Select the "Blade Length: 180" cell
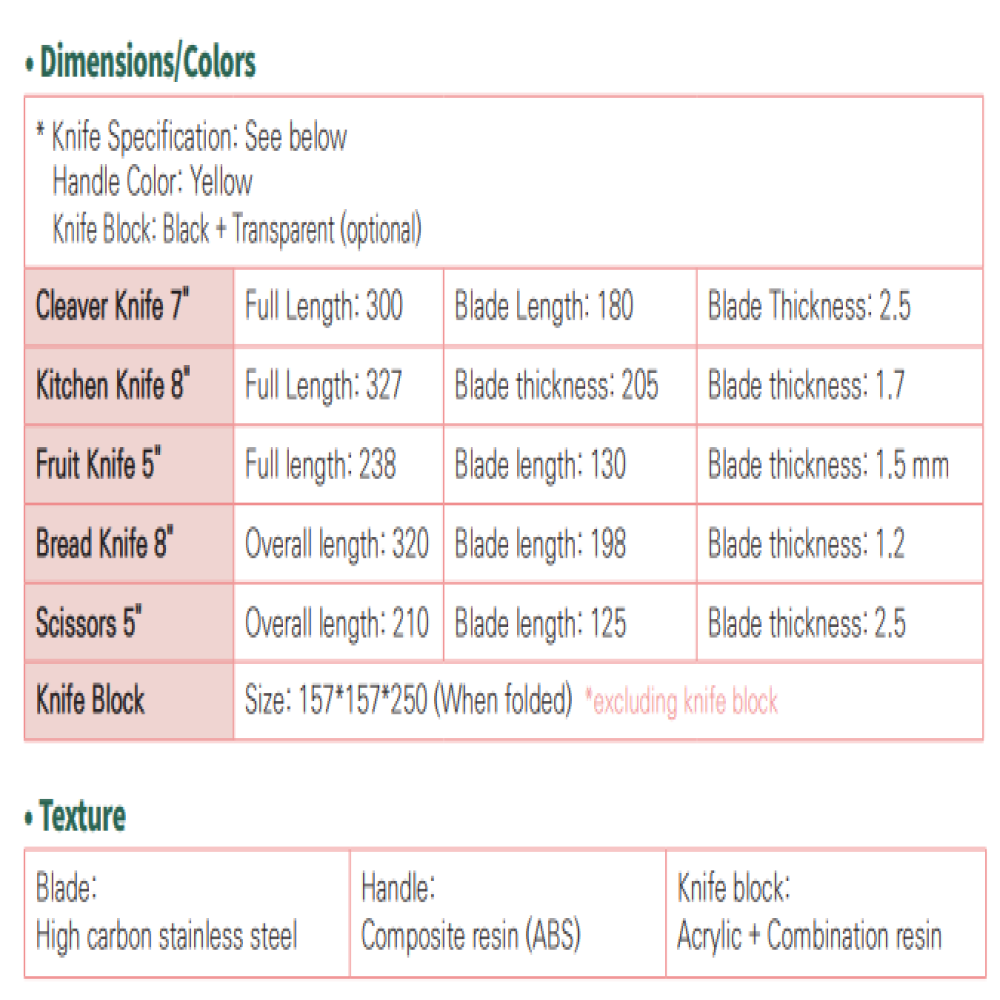 pyautogui.click(x=544, y=306)
